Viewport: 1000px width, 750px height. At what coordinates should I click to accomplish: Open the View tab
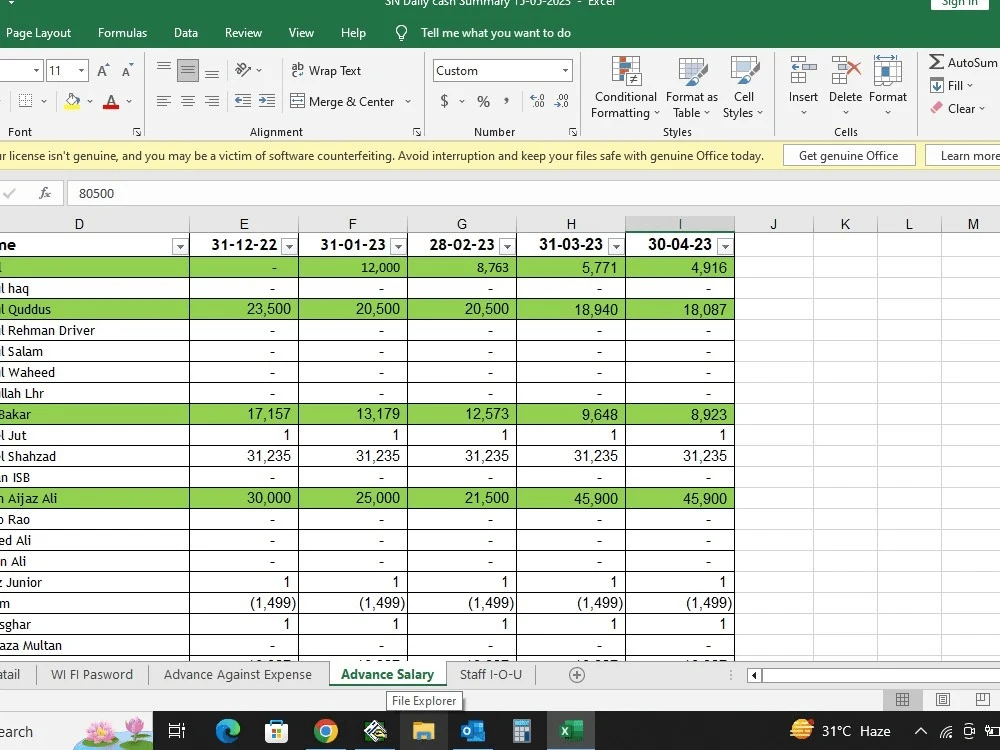pyautogui.click(x=301, y=33)
